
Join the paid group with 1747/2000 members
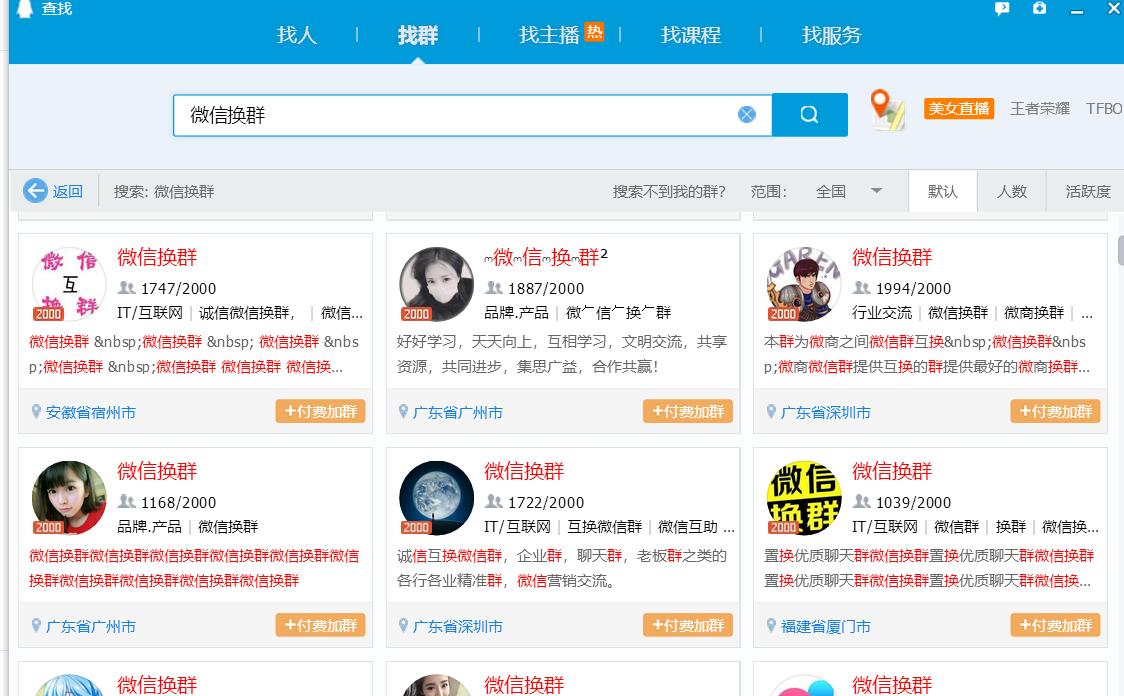(x=320, y=411)
